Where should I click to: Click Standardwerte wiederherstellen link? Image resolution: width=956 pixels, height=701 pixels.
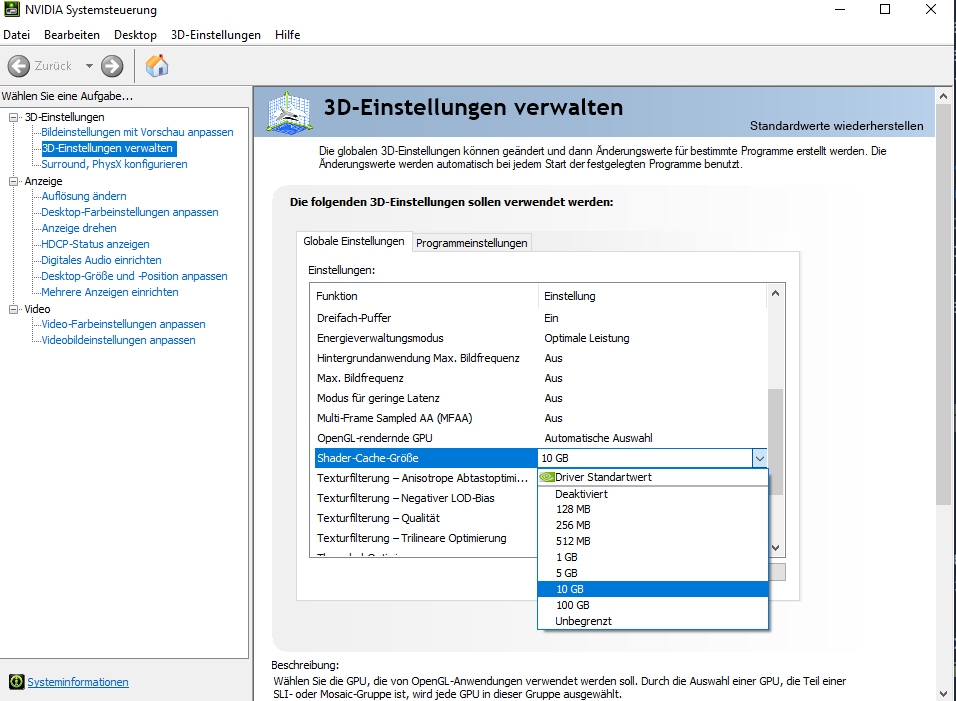[x=836, y=126]
